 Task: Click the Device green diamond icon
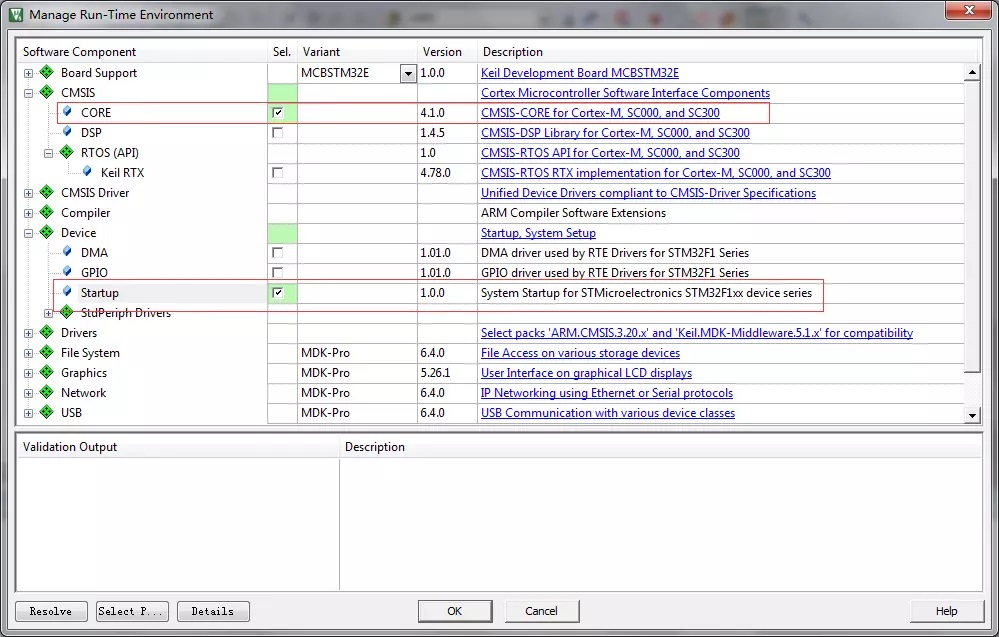coord(47,232)
